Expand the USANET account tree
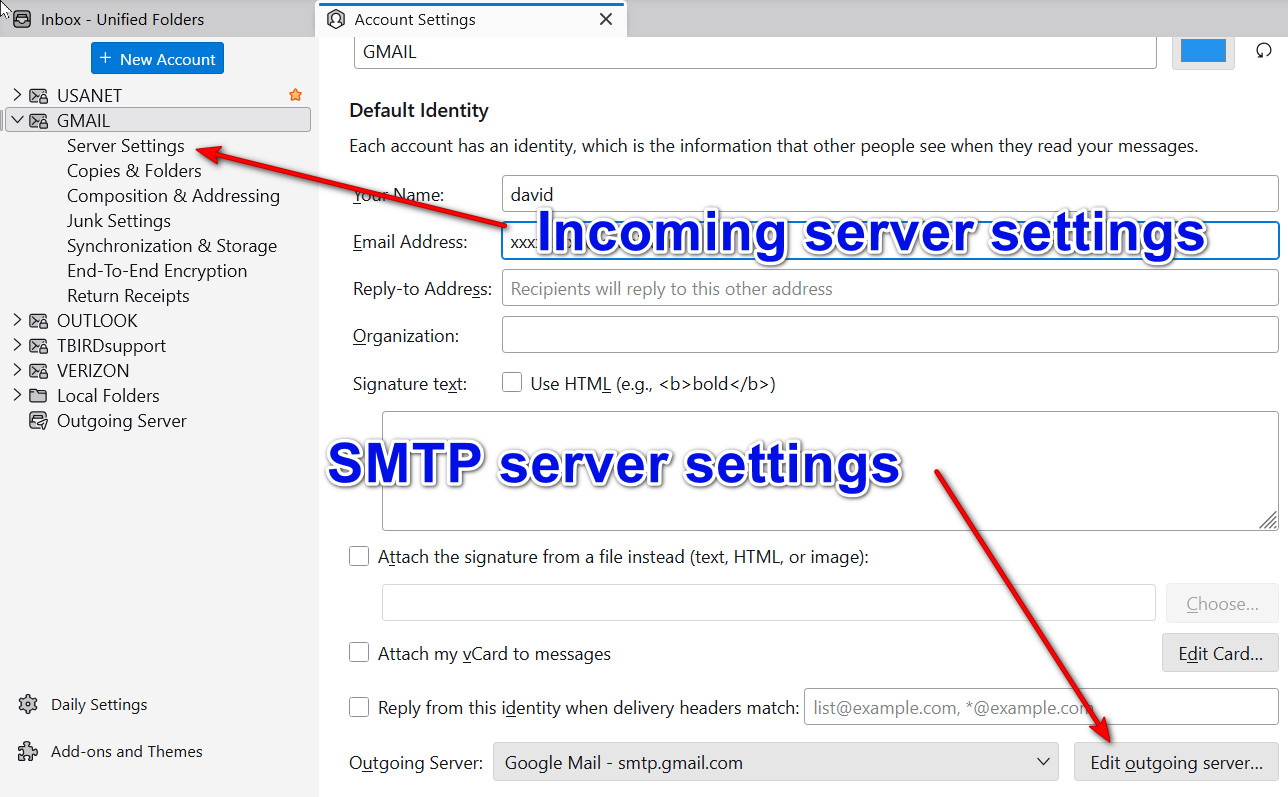The height and width of the screenshot is (797, 1288). tap(16, 95)
